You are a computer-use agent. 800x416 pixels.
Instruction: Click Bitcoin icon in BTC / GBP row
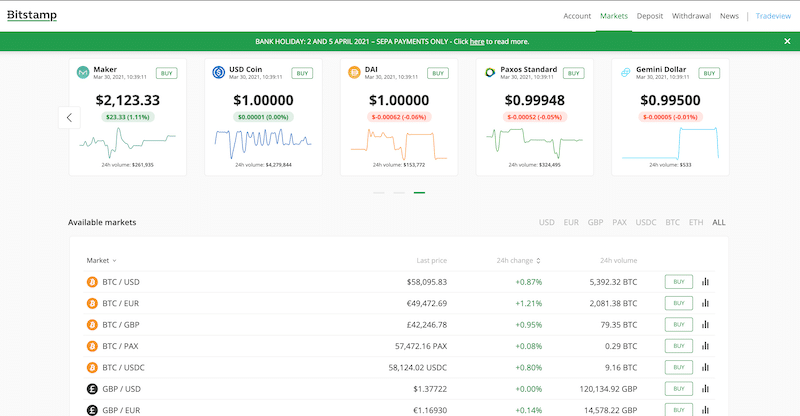click(x=92, y=325)
